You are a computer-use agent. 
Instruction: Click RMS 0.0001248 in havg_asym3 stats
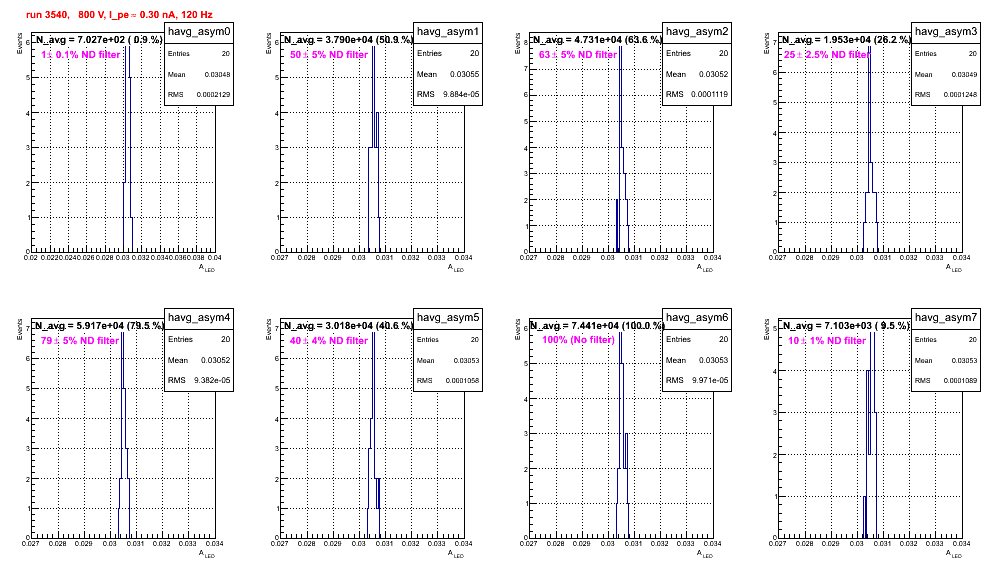(x=946, y=94)
